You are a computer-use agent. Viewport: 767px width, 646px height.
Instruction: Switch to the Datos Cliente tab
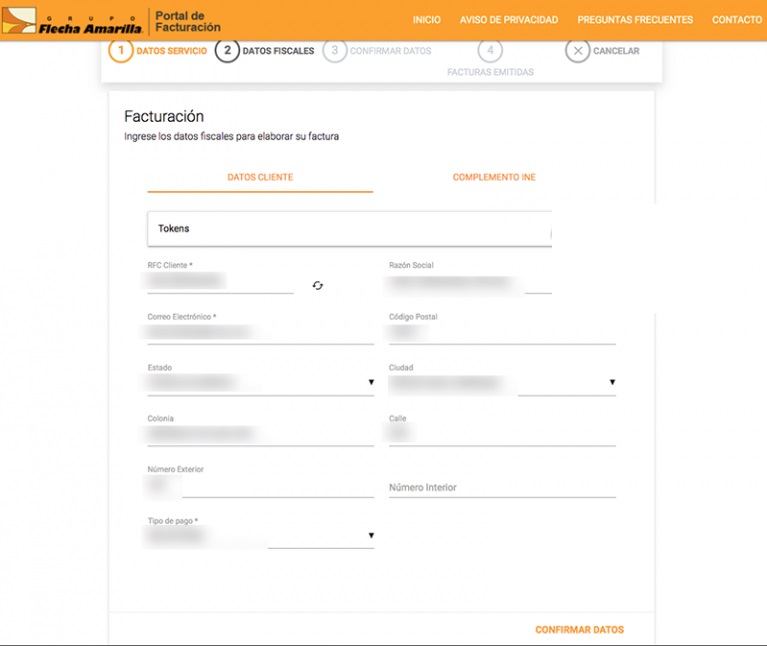[x=260, y=178]
